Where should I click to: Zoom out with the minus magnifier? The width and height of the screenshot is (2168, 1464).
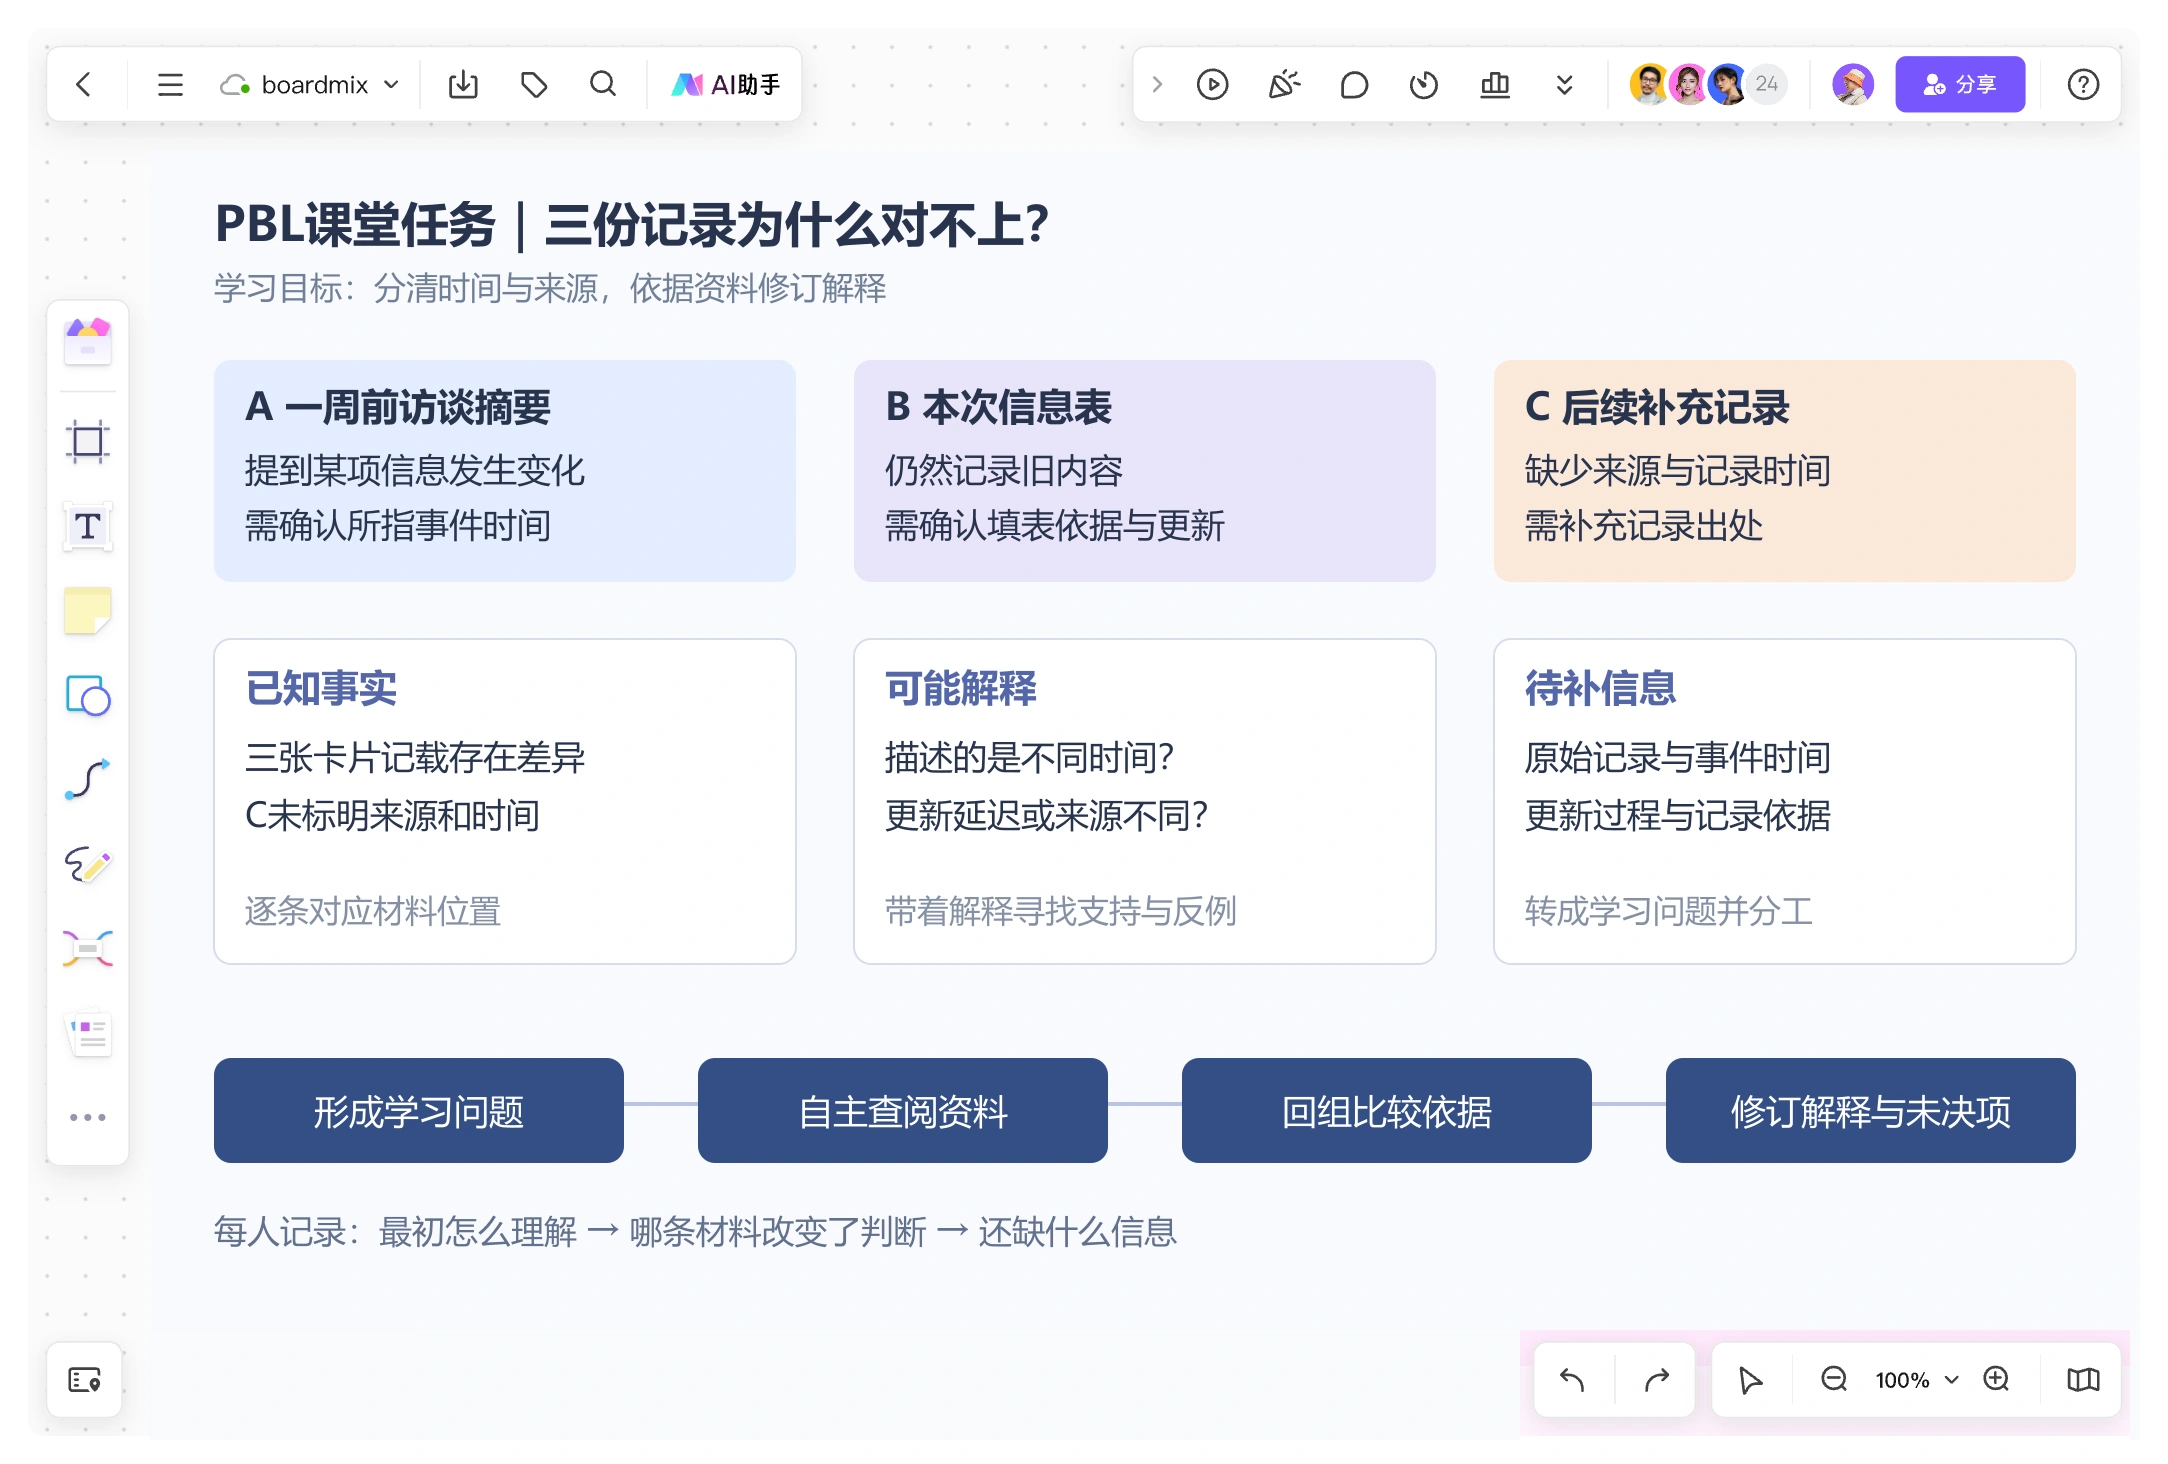pos(1834,1380)
